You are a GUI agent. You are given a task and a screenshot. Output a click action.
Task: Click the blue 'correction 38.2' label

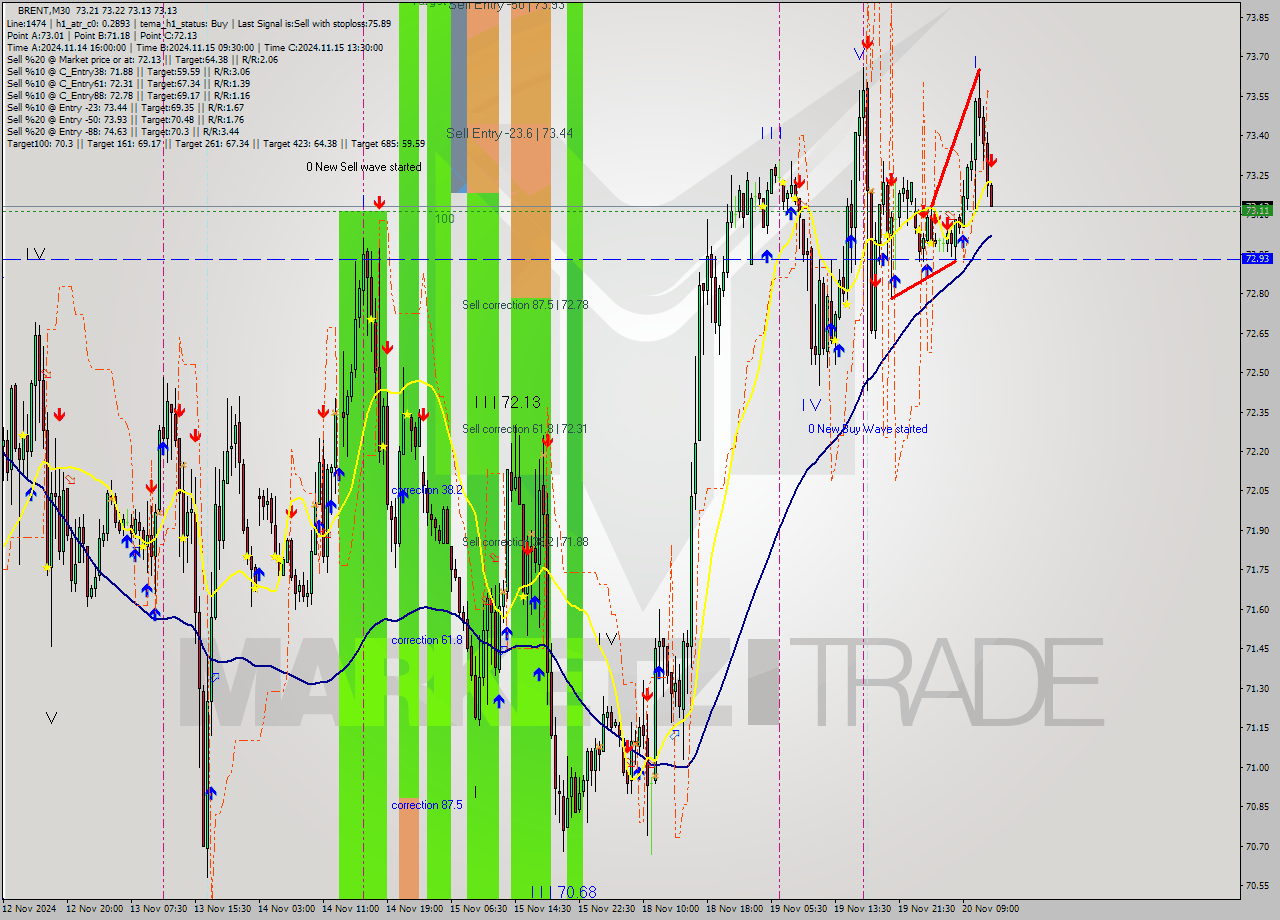[x=427, y=490]
